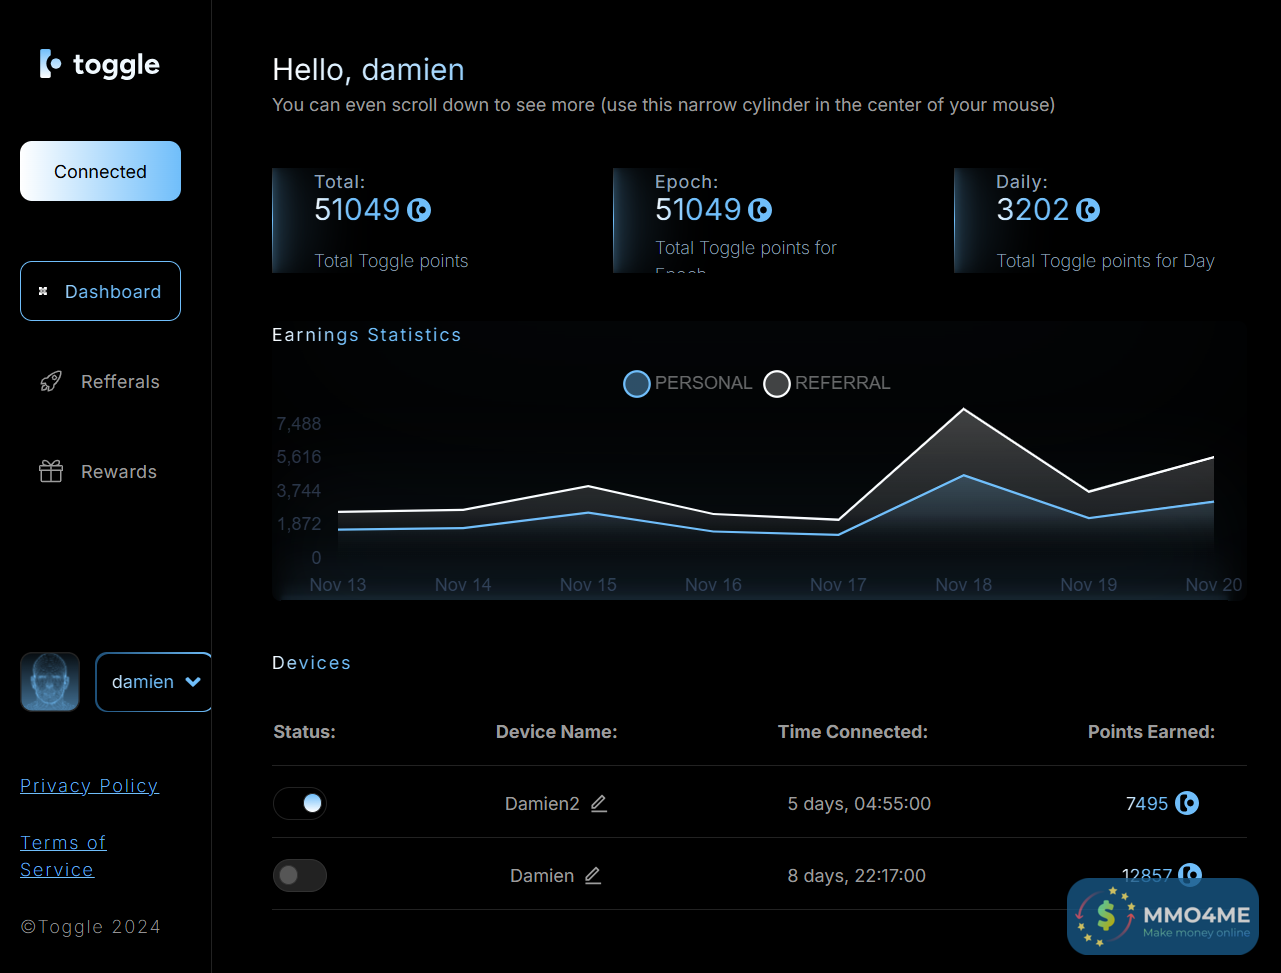Click the Device Name column header
The height and width of the screenshot is (973, 1281).
click(x=557, y=732)
